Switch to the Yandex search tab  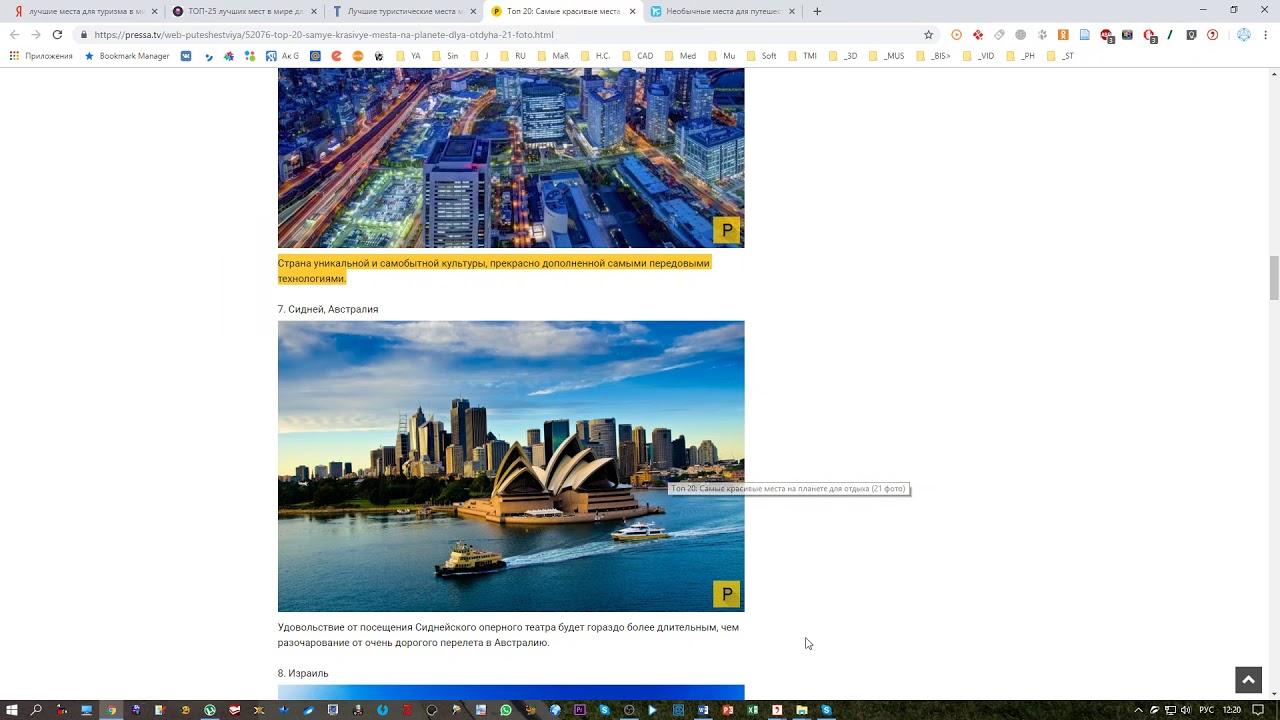coord(85,11)
